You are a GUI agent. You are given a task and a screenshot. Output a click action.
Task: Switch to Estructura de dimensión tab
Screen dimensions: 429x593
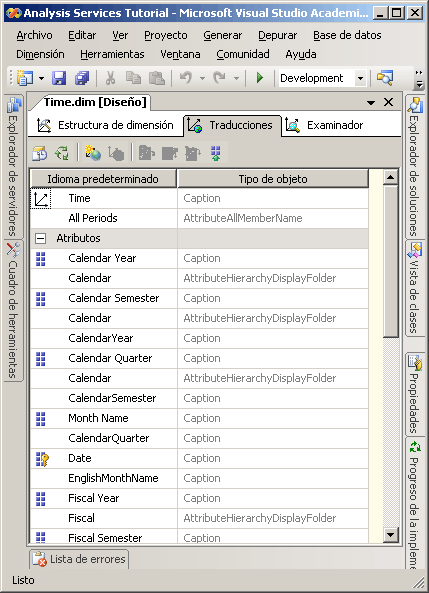click(x=105, y=125)
